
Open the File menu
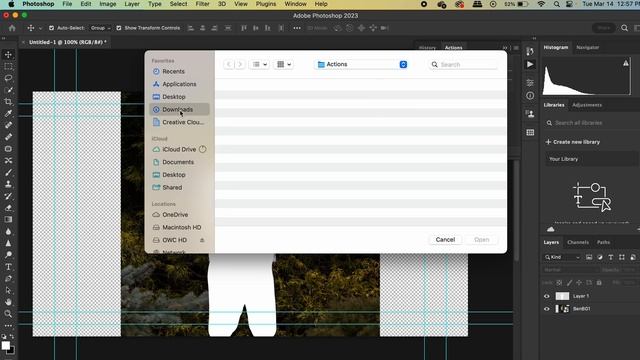coord(67,4)
